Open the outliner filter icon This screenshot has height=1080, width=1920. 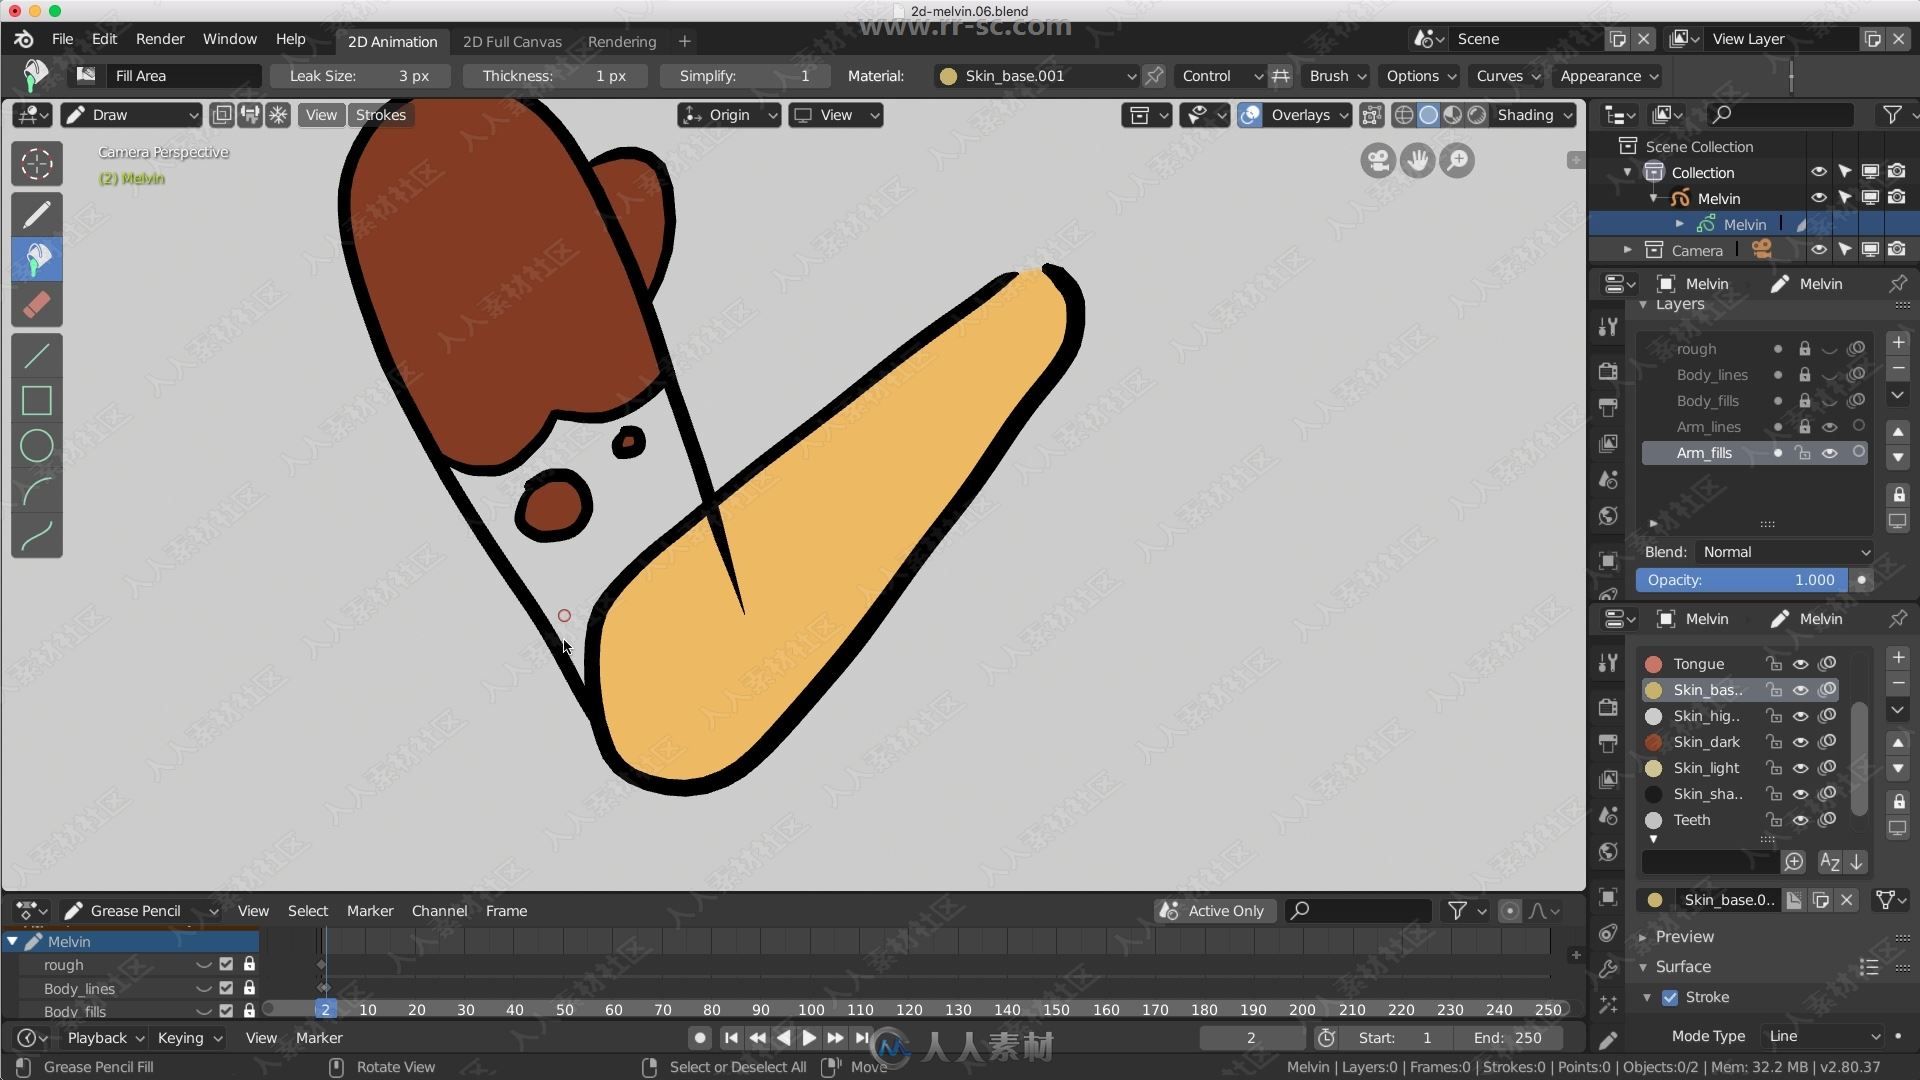1892,115
